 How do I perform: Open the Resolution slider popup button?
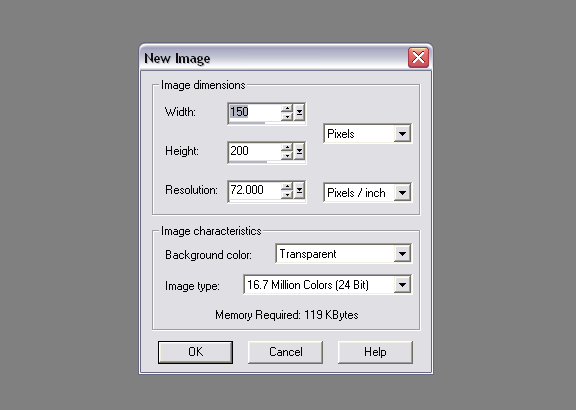click(x=299, y=190)
